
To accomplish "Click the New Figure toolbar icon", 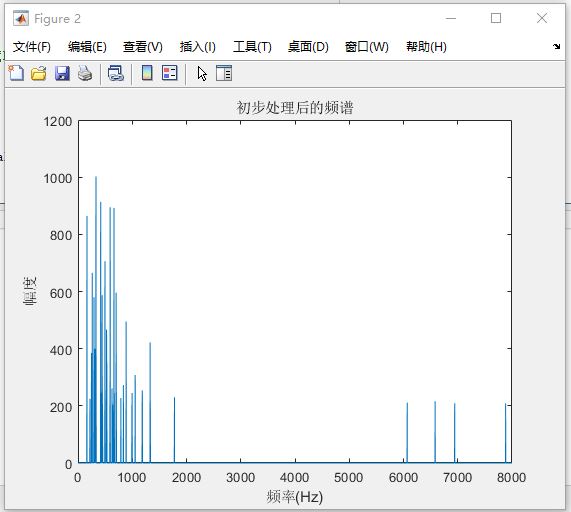I will pyautogui.click(x=16, y=73).
